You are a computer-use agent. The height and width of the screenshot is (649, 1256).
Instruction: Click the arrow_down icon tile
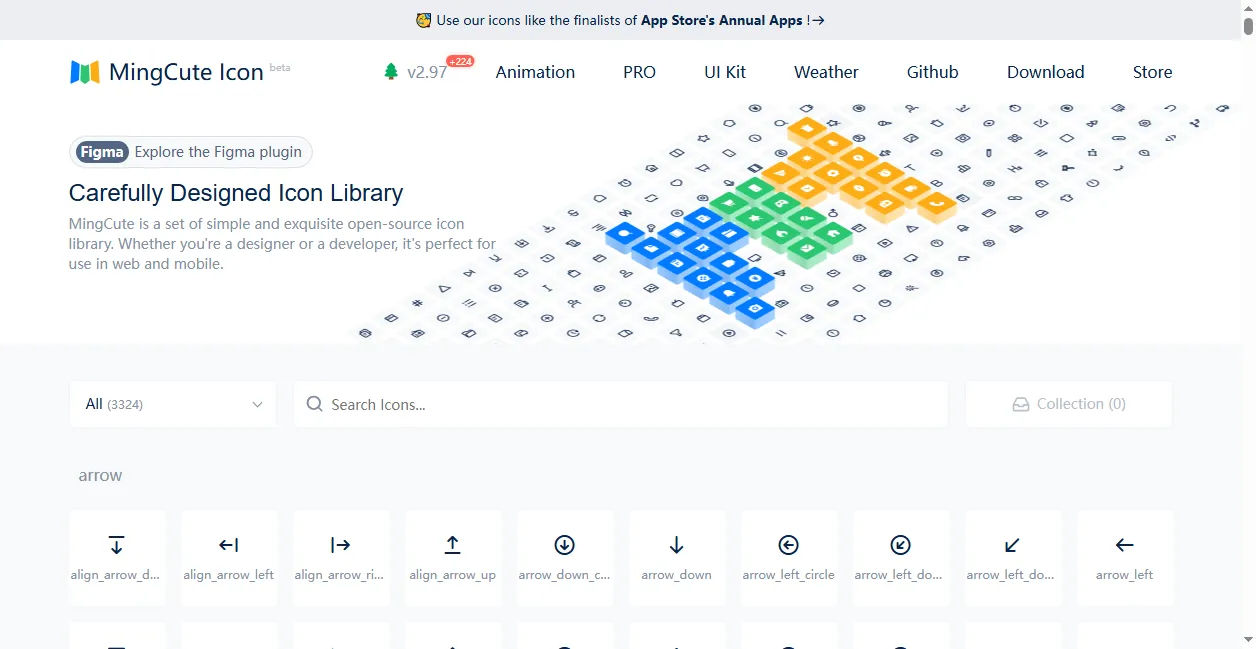(676, 556)
